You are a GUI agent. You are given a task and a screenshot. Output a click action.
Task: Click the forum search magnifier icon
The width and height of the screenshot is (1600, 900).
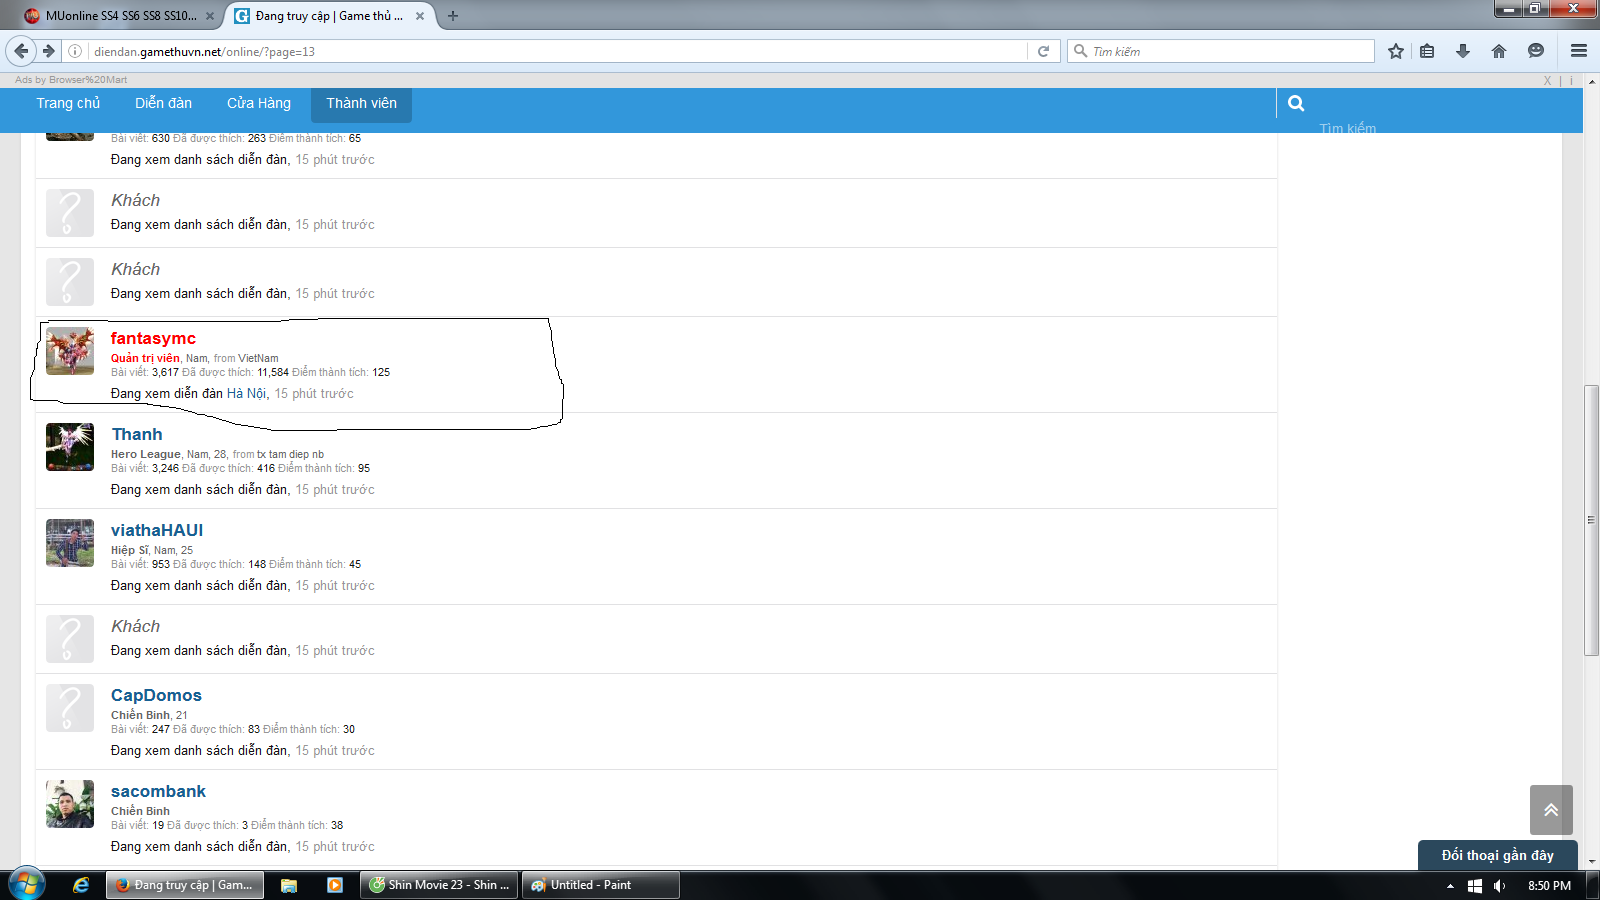pos(1296,103)
